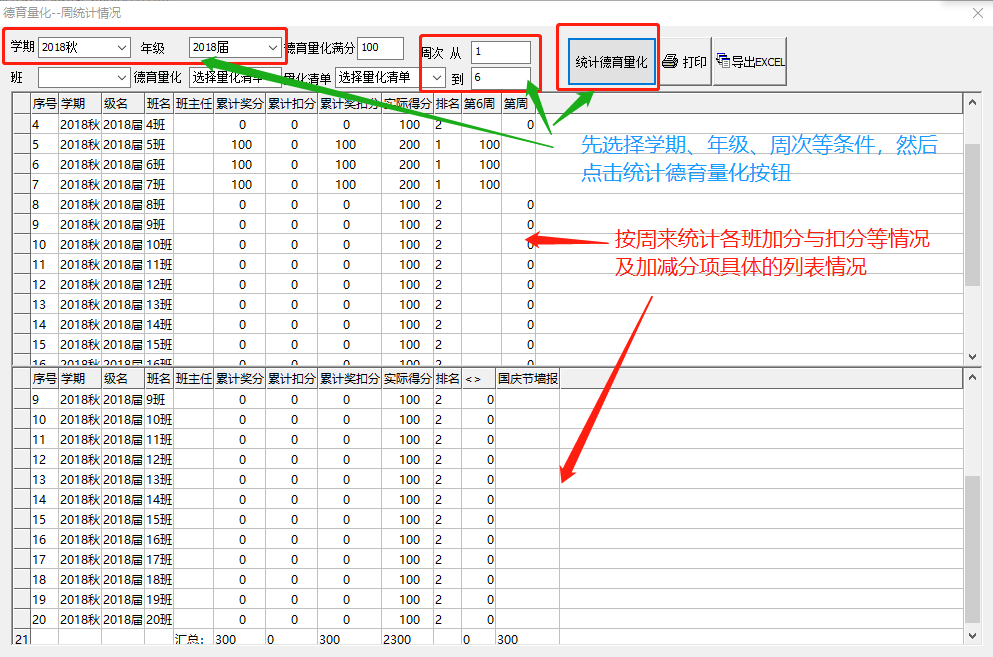993x657 pixels.
Task: Click the 到 input showing 6
Action: [503, 77]
